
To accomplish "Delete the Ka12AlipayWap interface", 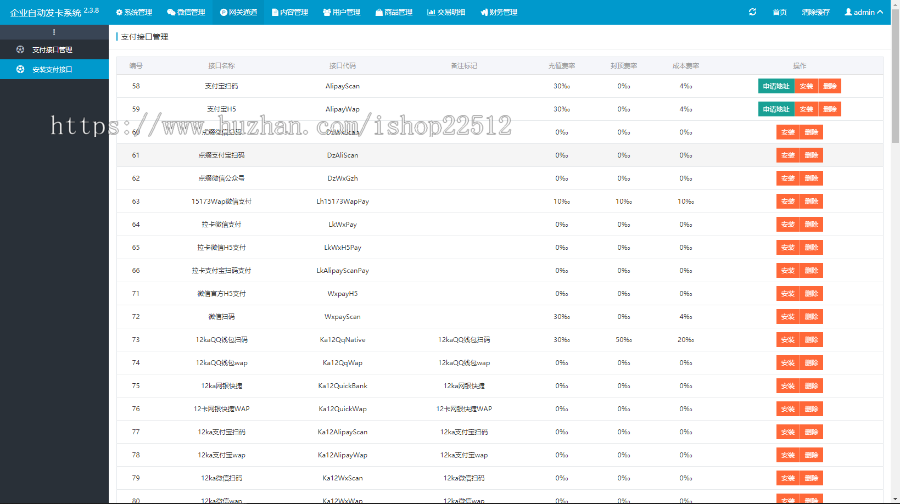I will click(811, 455).
